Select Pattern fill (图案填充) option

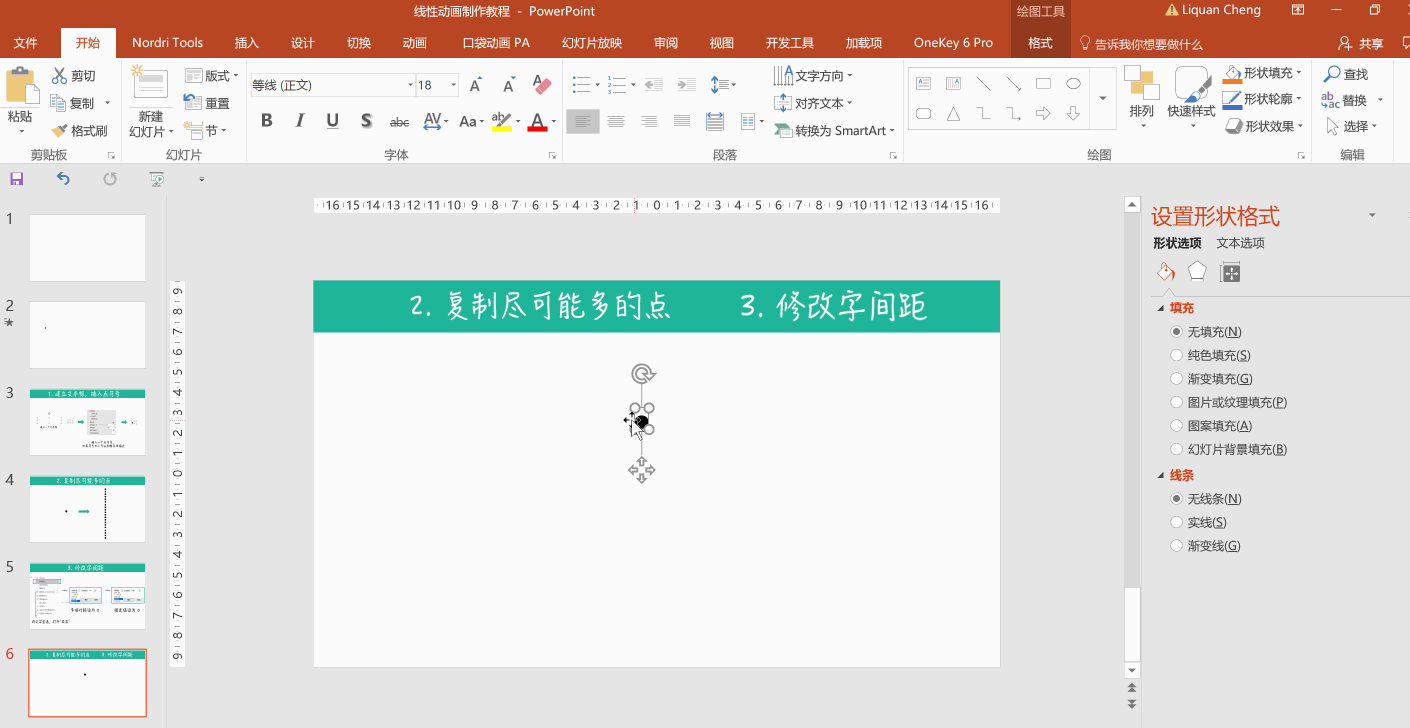(x=1211, y=426)
